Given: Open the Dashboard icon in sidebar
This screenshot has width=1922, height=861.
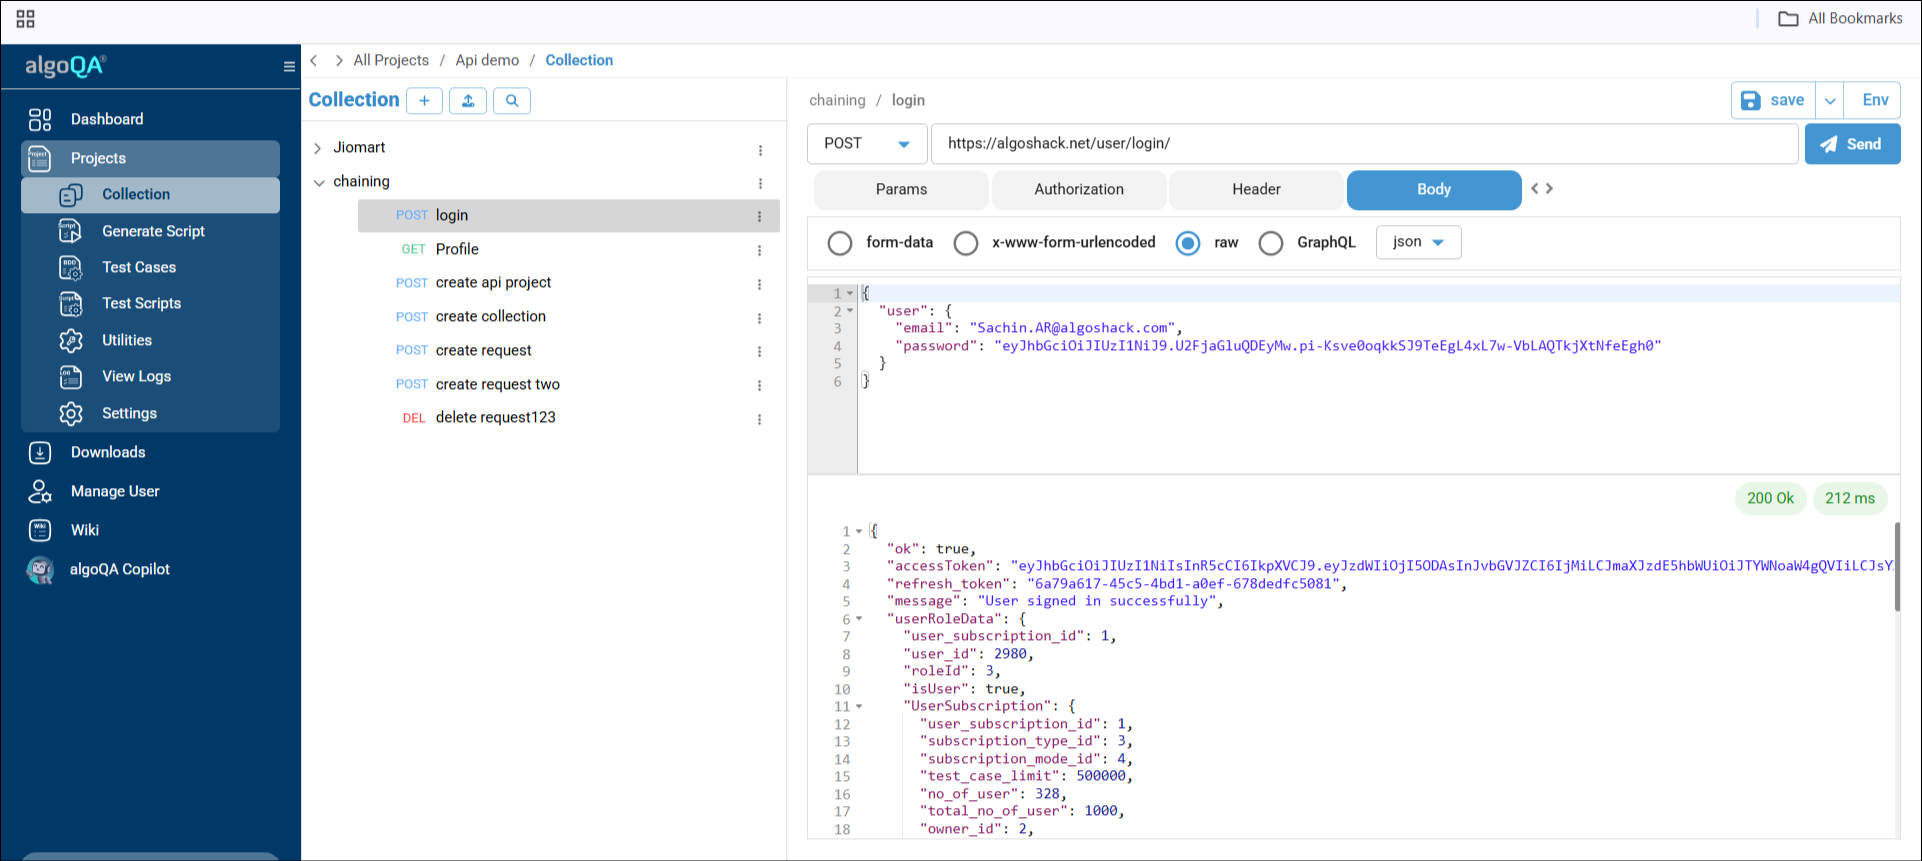Looking at the screenshot, I should (40, 120).
